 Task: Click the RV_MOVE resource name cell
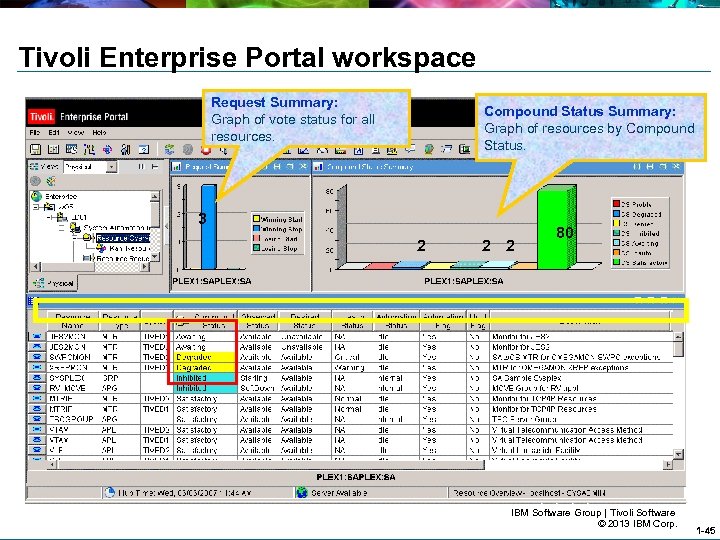pyautogui.click(x=73, y=388)
